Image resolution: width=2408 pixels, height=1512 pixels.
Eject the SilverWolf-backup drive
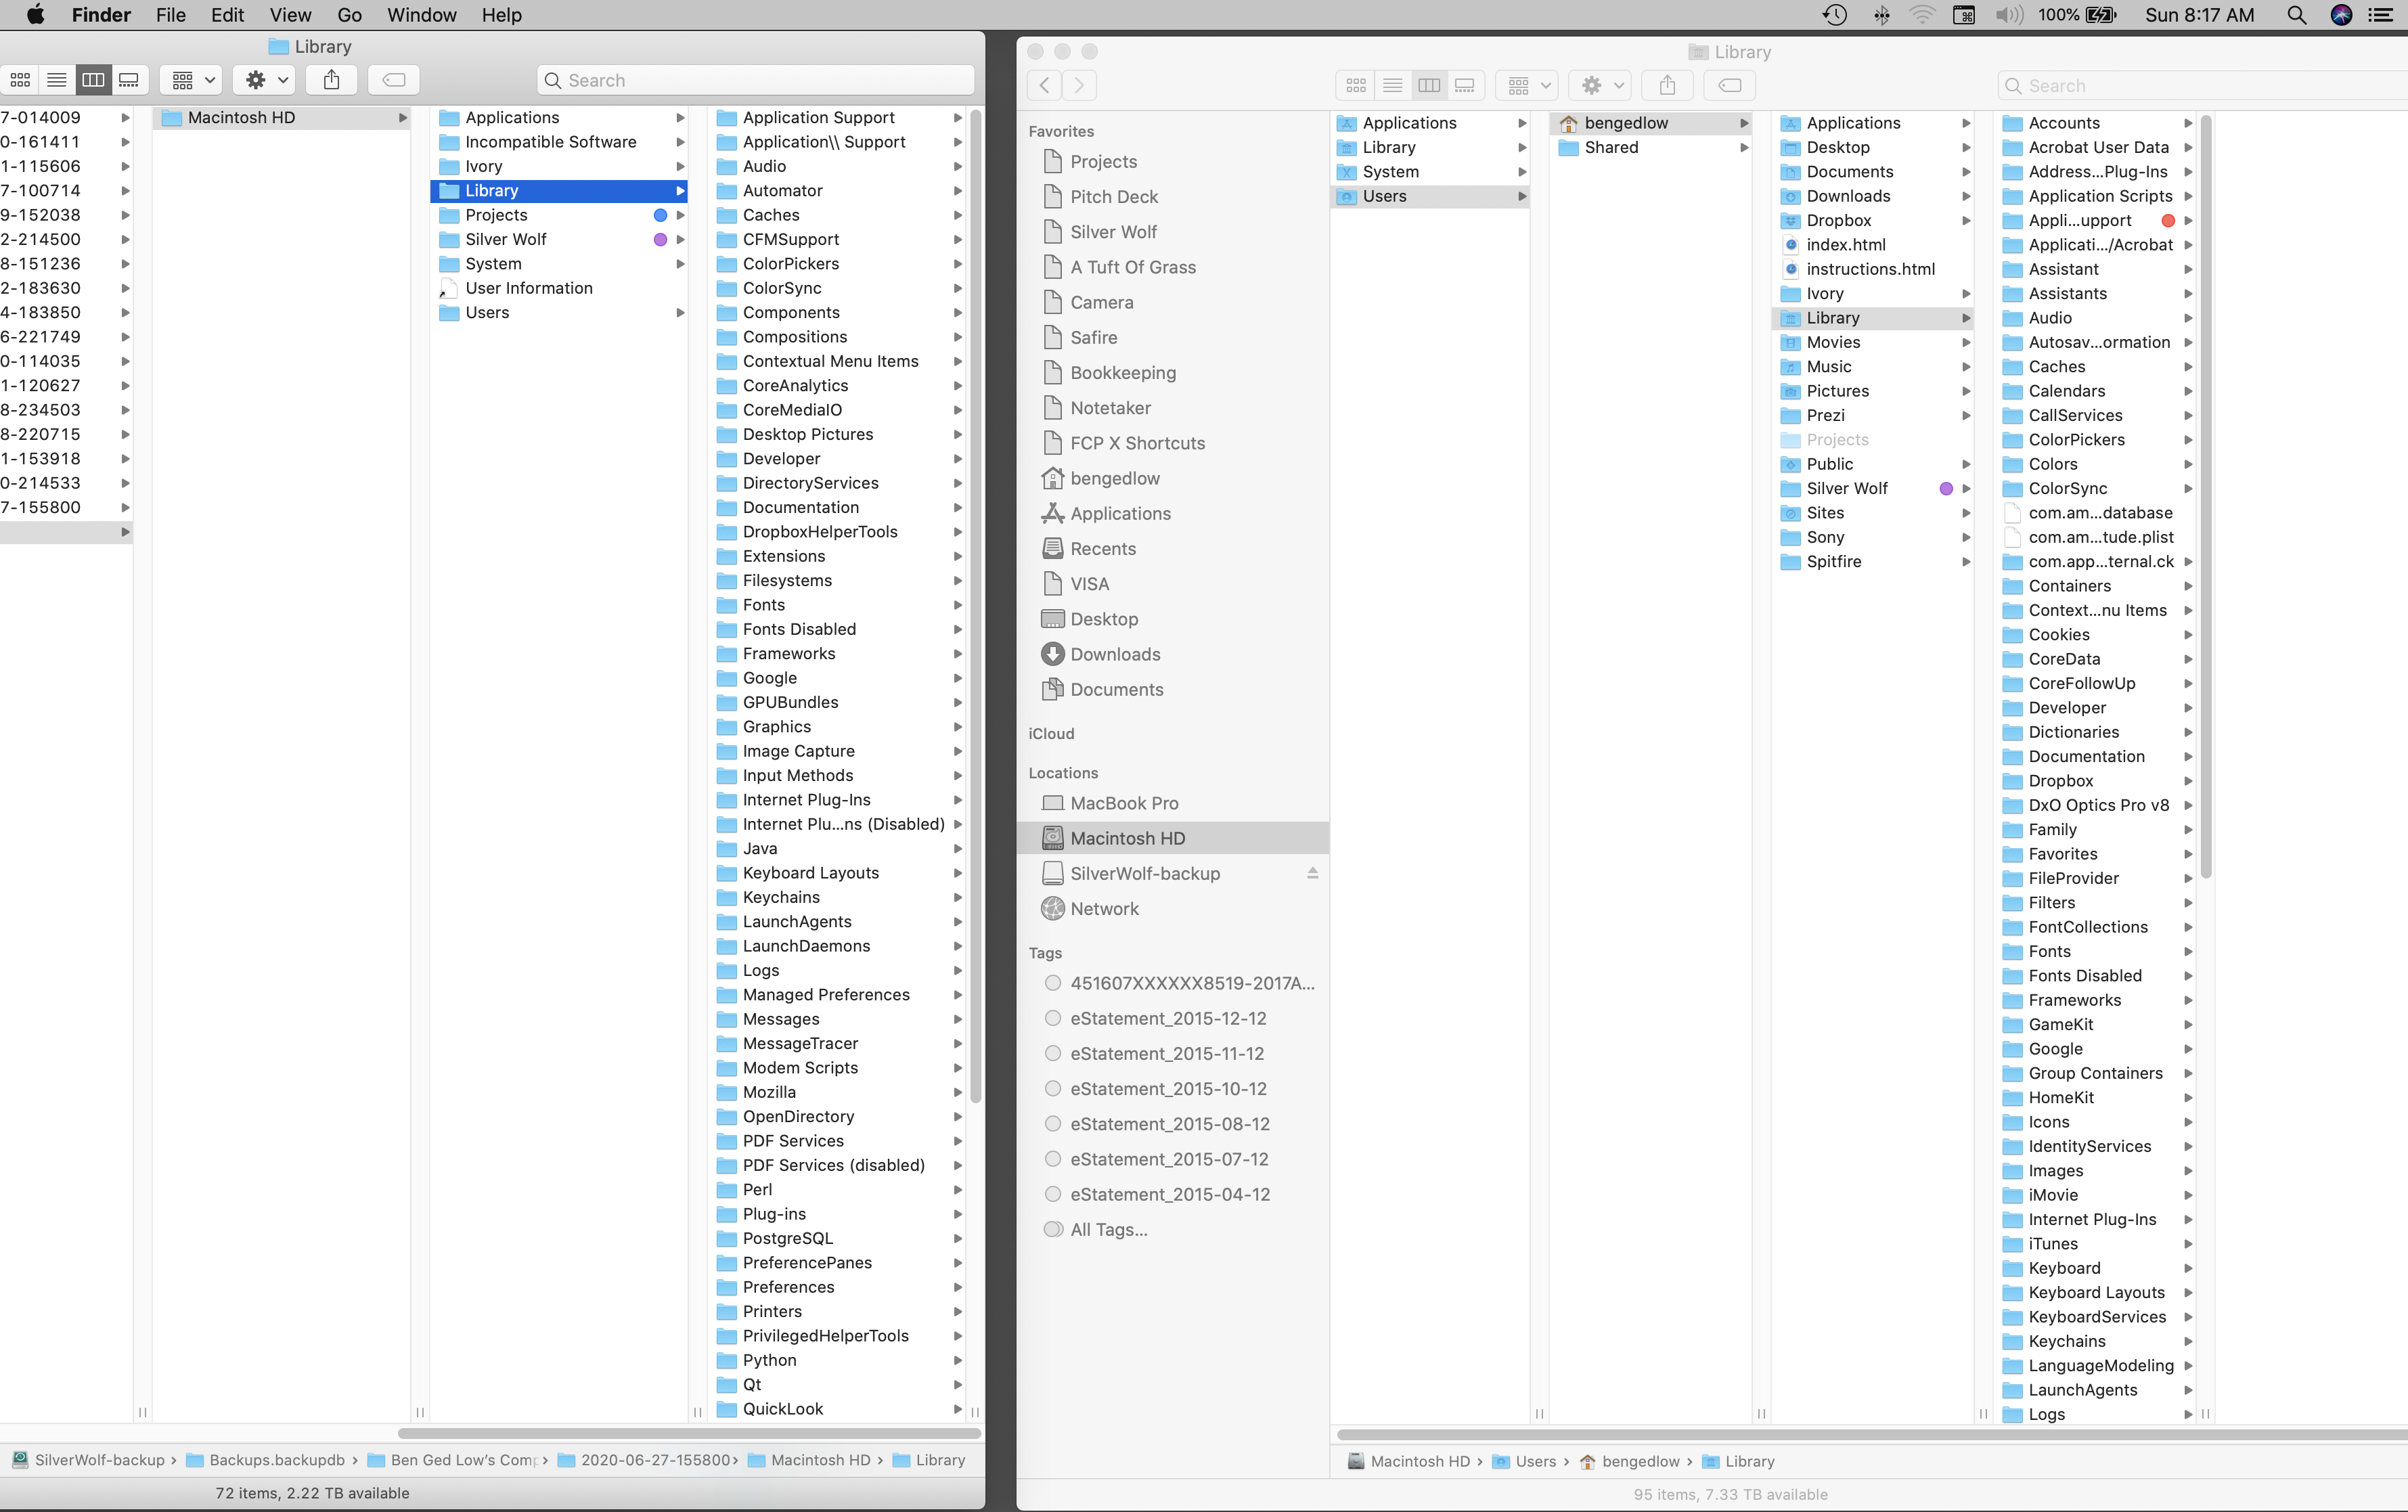click(x=1312, y=873)
